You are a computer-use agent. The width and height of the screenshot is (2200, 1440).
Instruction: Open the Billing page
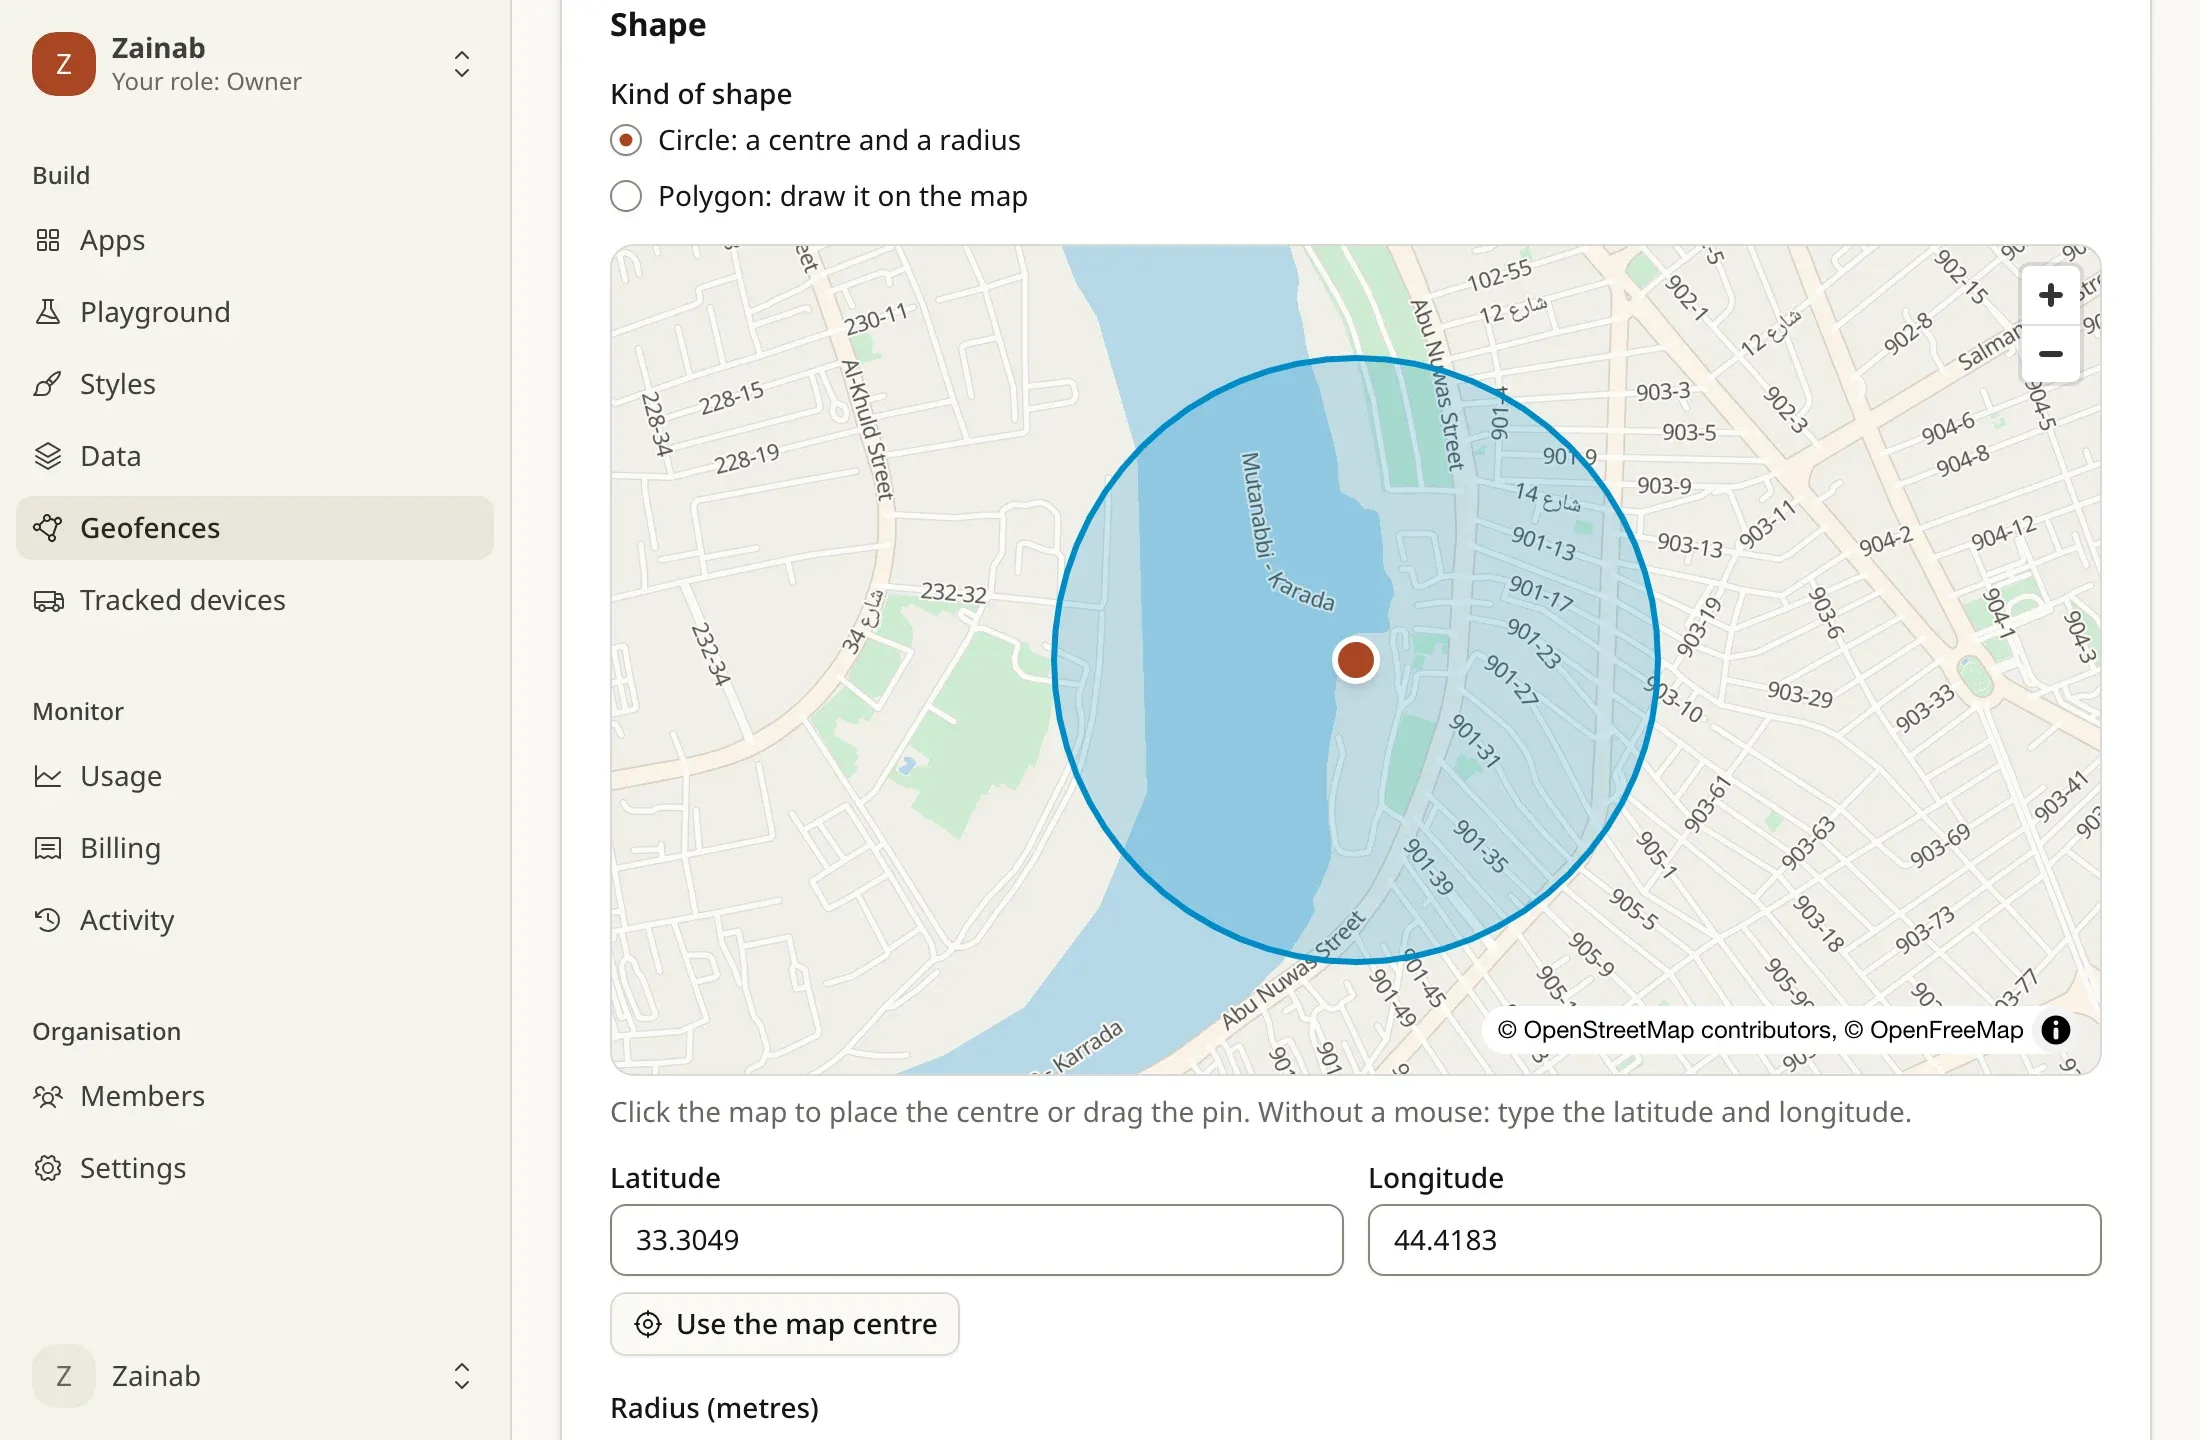(255, 848)
